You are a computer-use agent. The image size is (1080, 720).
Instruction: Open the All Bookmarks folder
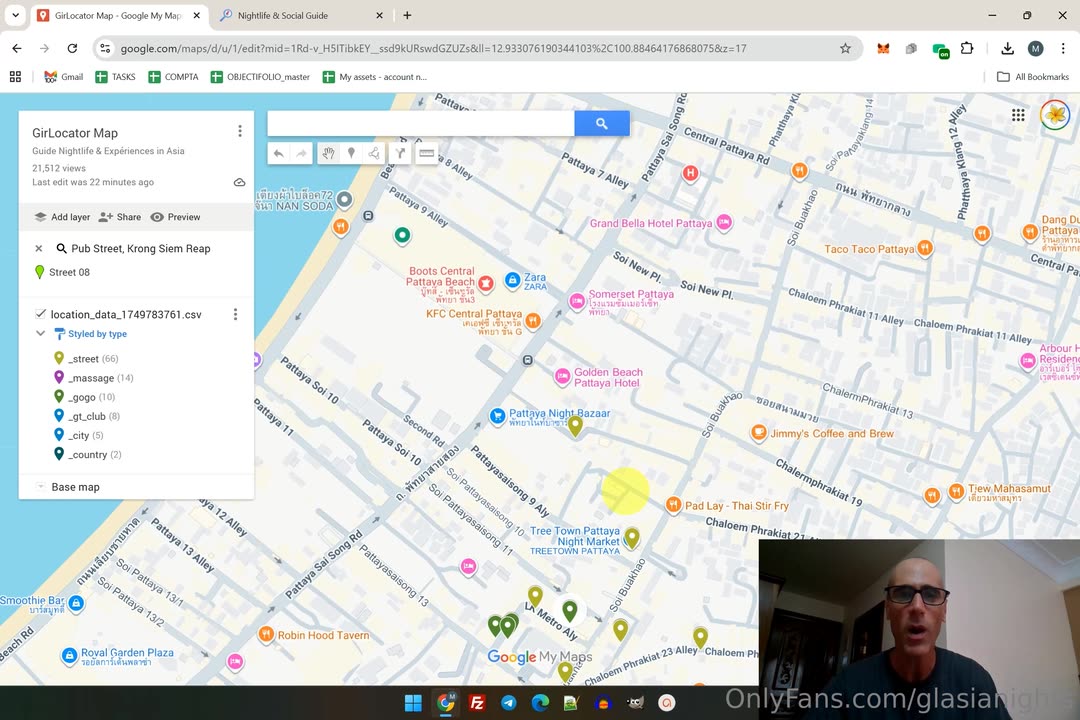tap(1033, 77)
